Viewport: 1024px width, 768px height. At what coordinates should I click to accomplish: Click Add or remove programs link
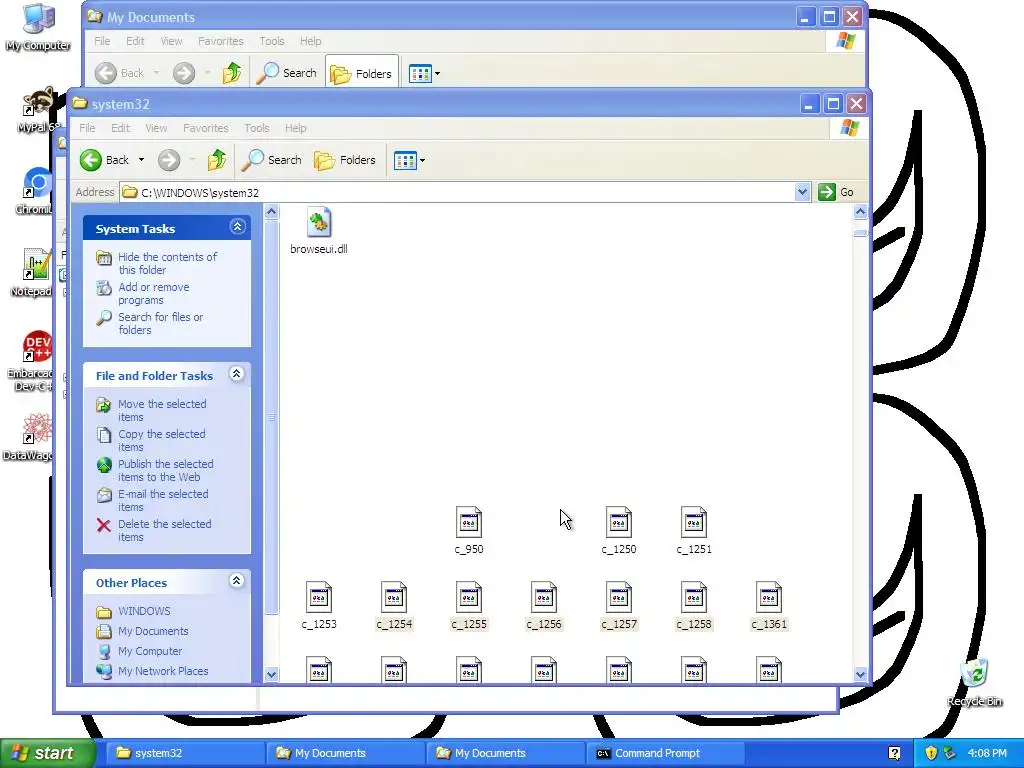[153, 293]
